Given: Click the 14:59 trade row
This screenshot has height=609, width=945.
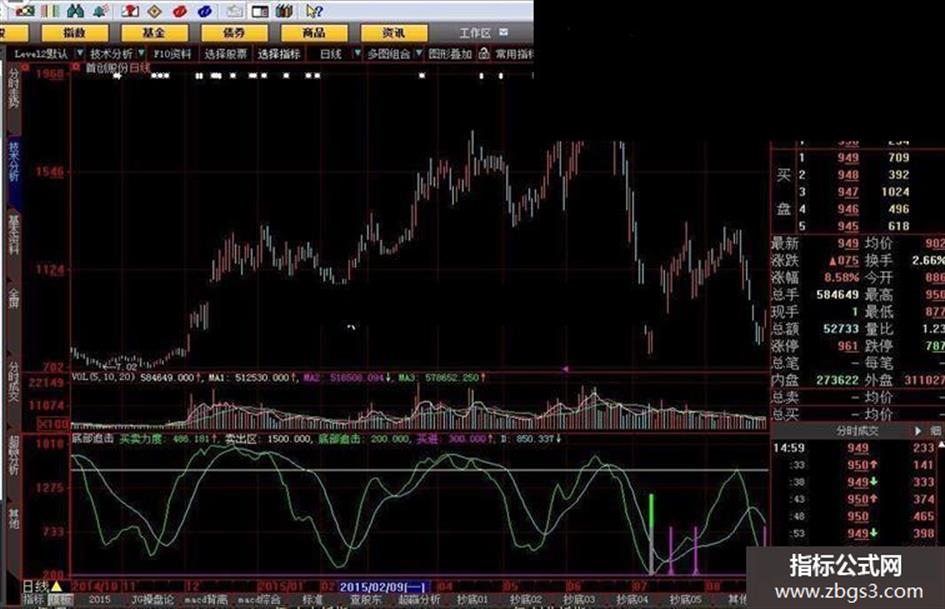Looking at the screenshot, I should coord(853,447).
